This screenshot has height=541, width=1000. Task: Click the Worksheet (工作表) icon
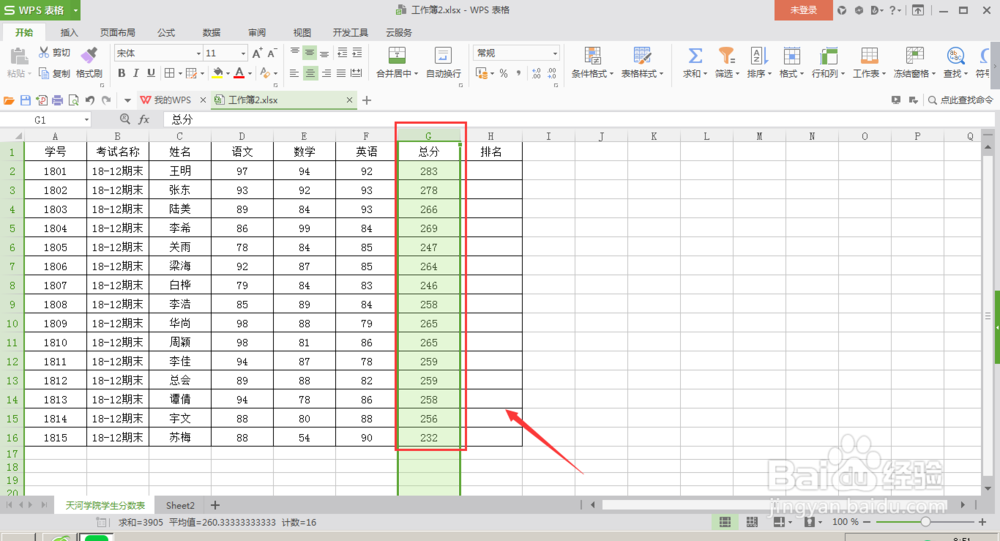point(869,56)
